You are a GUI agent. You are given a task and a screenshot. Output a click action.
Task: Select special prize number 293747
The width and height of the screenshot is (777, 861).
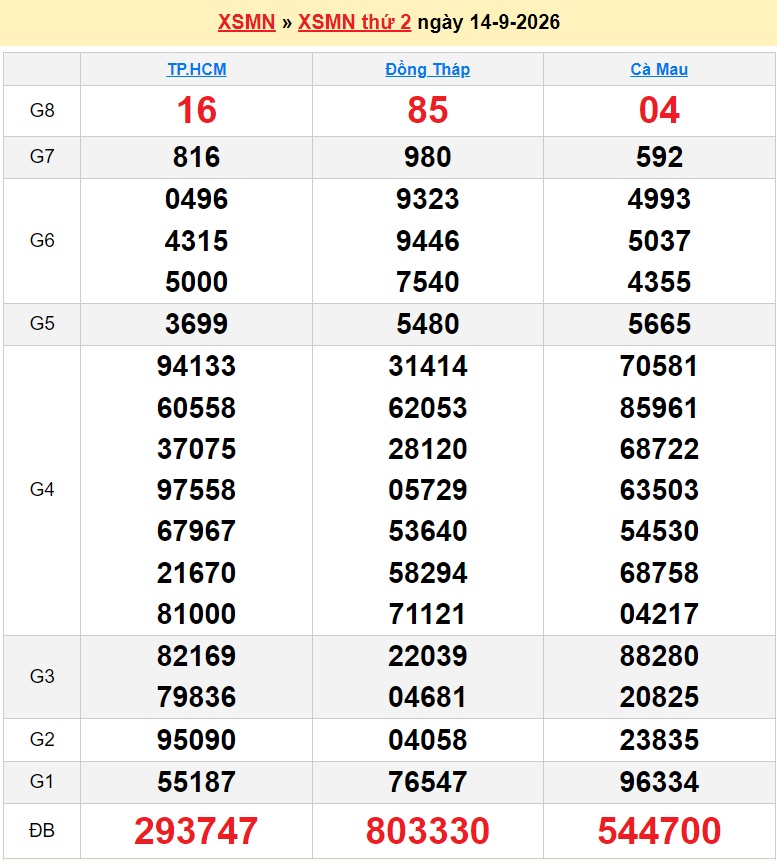tap(197, 831)
